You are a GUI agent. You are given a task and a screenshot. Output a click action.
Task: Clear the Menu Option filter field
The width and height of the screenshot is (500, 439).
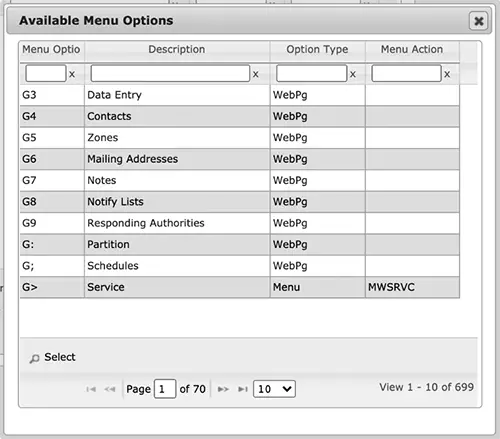click(x=72, y=74)
